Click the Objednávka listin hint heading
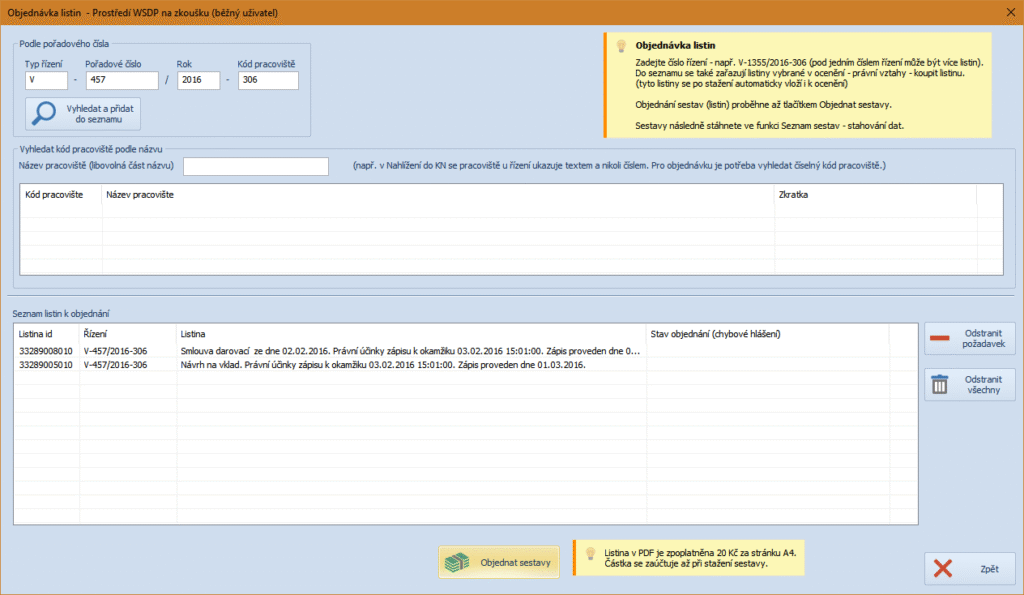This screenshot has height=595, width=1024. pyautogui.click(x=675, y=46)
